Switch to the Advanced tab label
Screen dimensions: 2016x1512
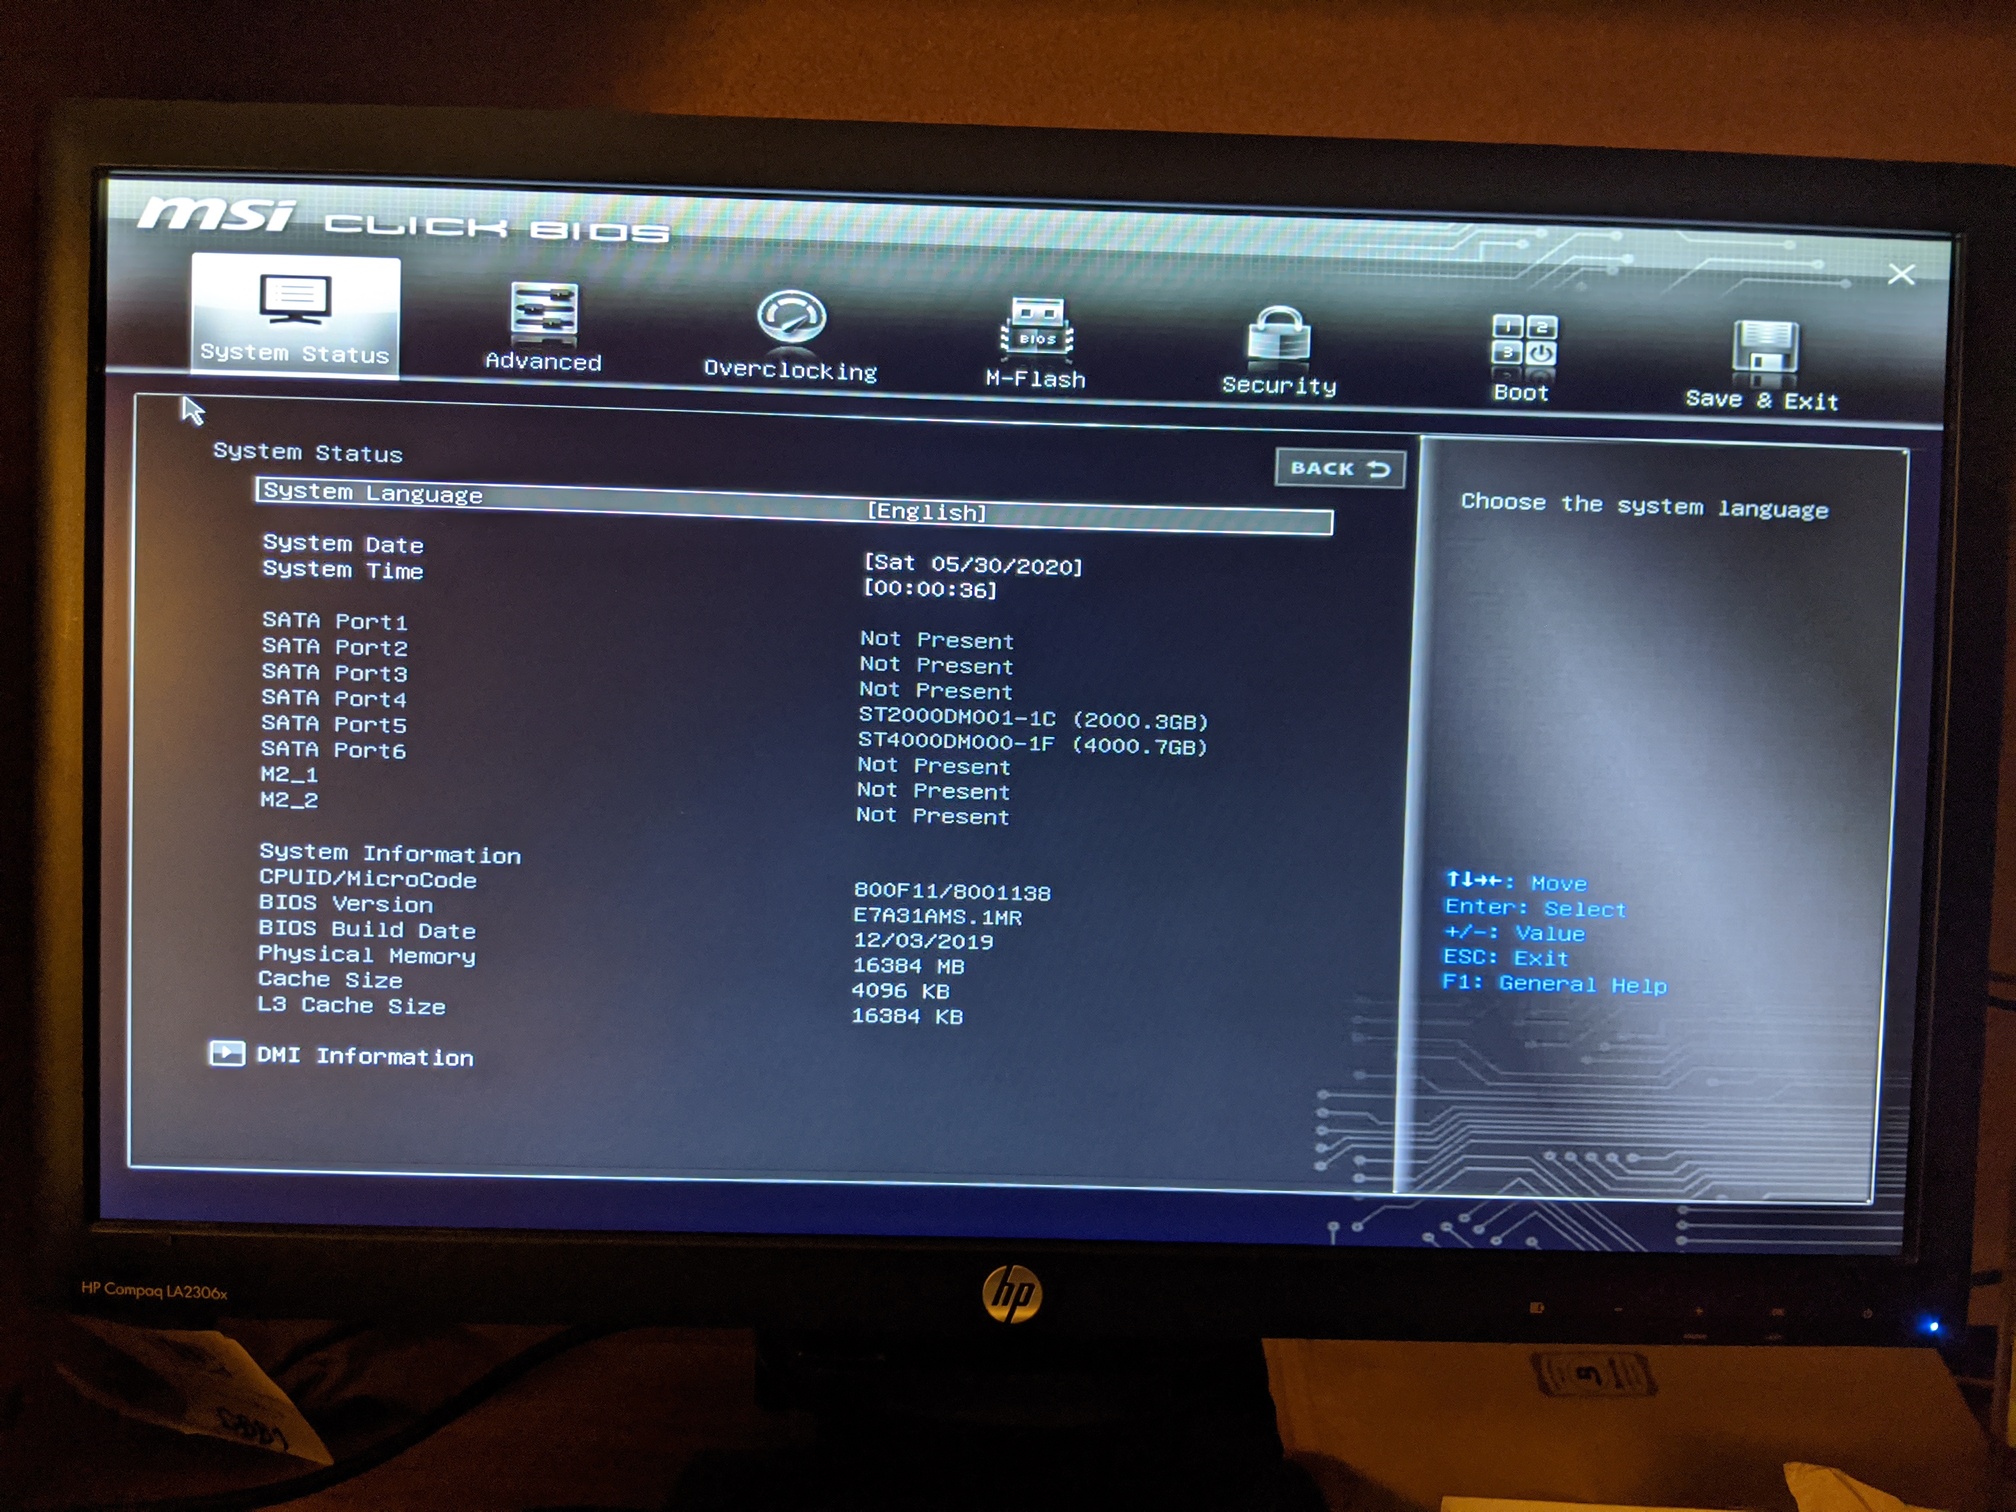[x=543, y=362]
